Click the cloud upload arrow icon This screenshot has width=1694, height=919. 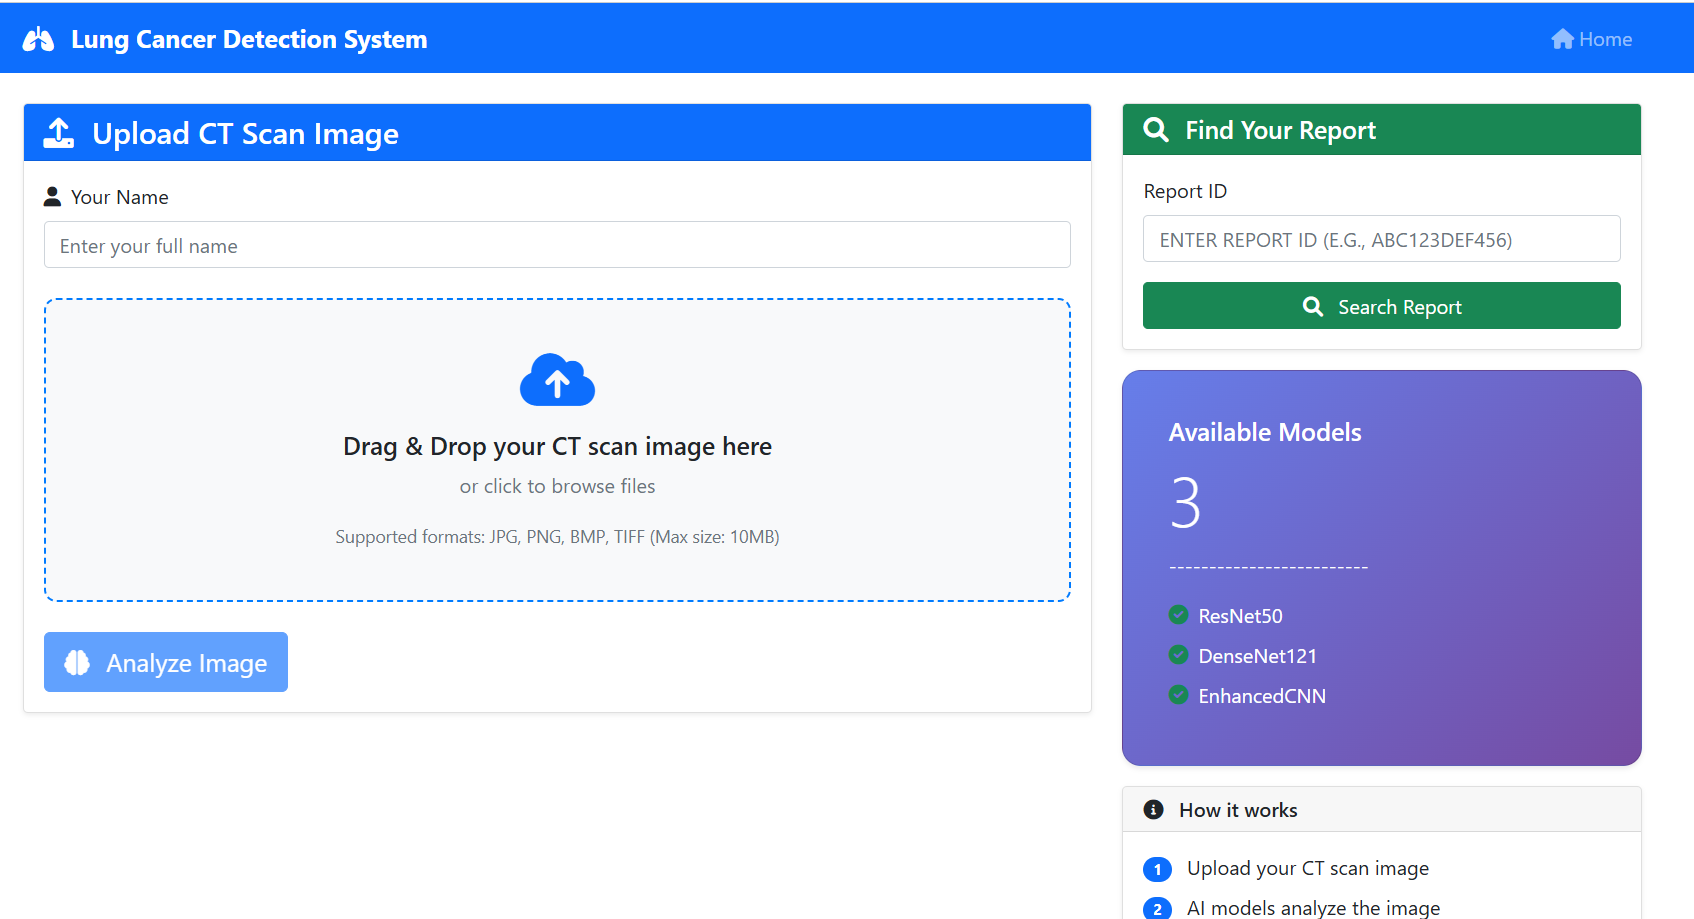coord(557,379)
